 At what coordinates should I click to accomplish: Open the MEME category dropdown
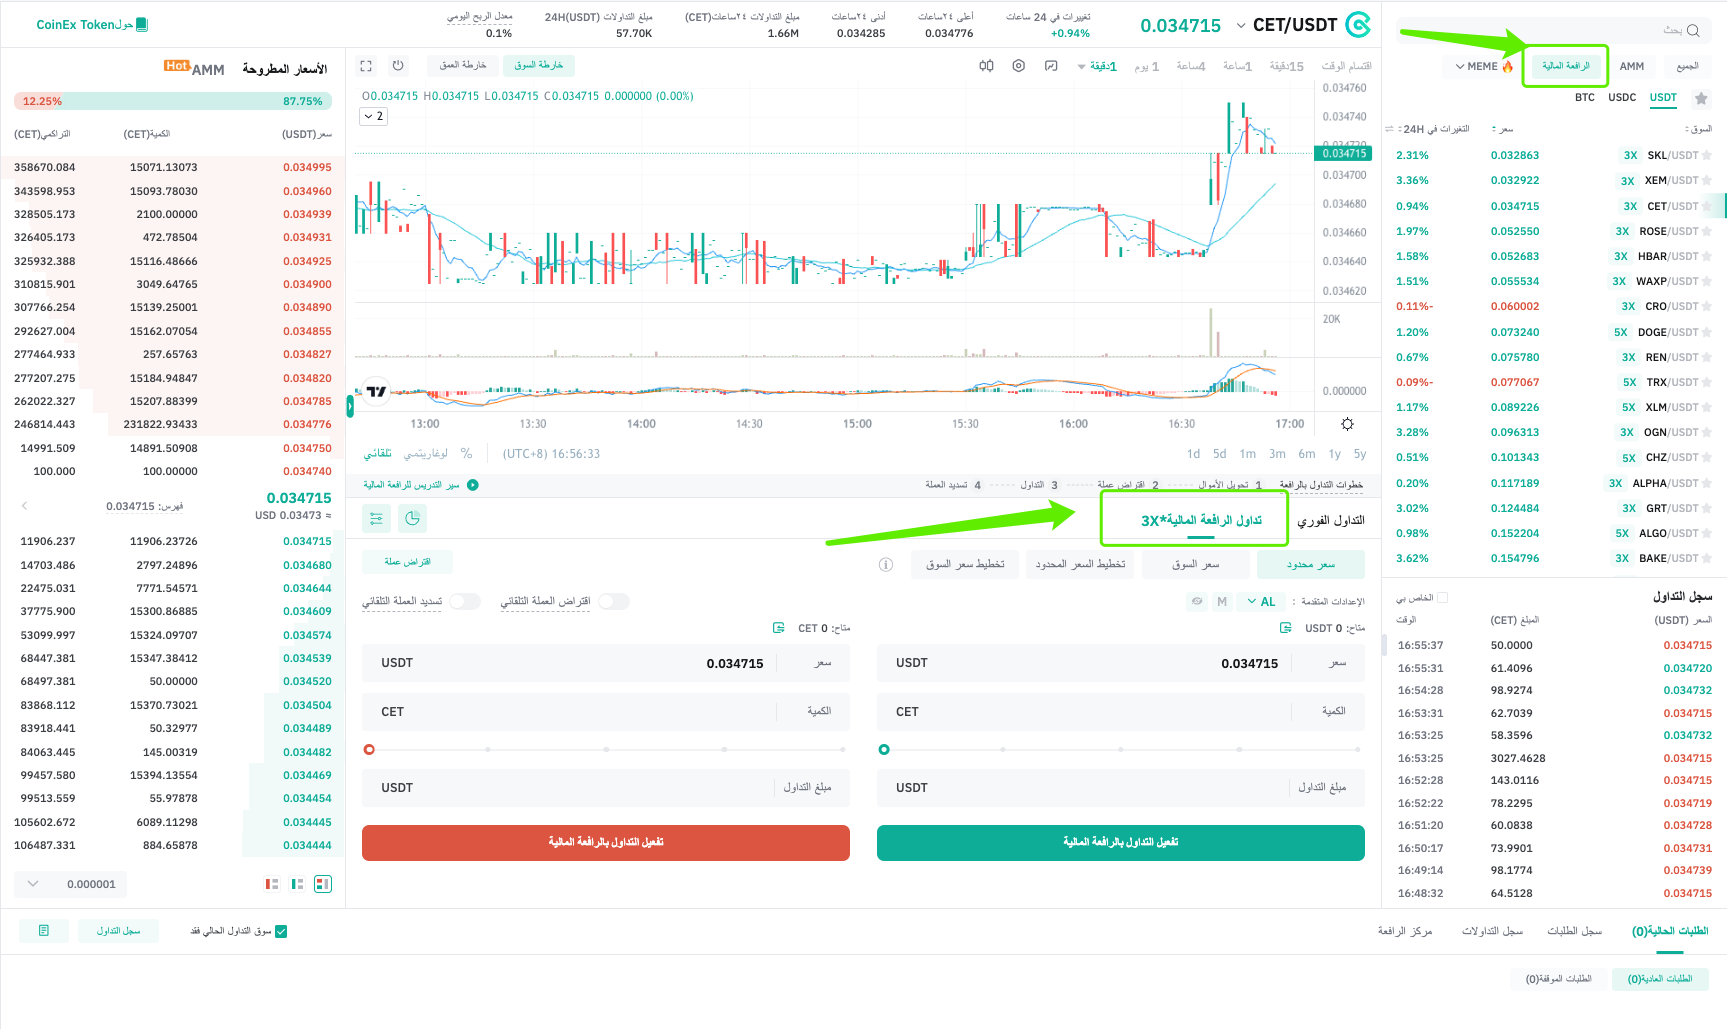pos(1484,66)
